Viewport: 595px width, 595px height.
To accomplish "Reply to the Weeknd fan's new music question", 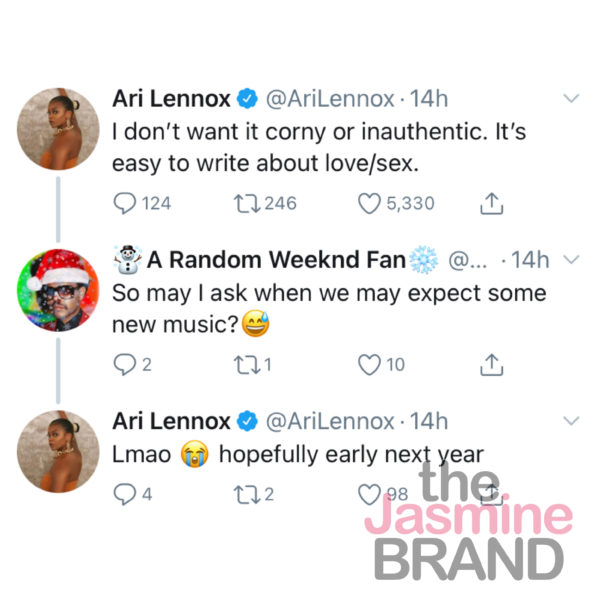I will tap(124, 364).
